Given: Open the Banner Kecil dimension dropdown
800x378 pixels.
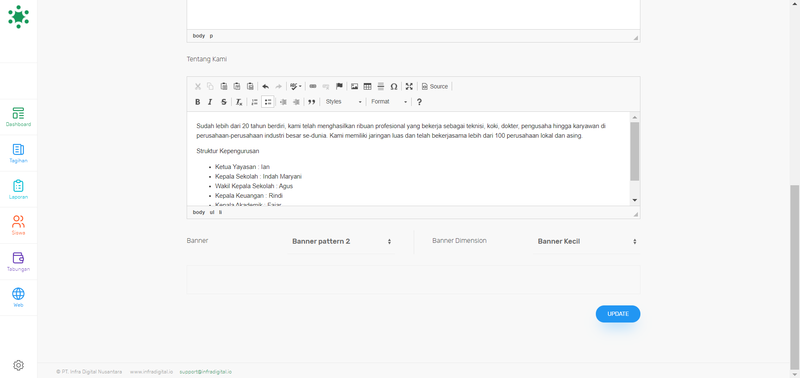Looking at the screenshot, I should (587, 241).
